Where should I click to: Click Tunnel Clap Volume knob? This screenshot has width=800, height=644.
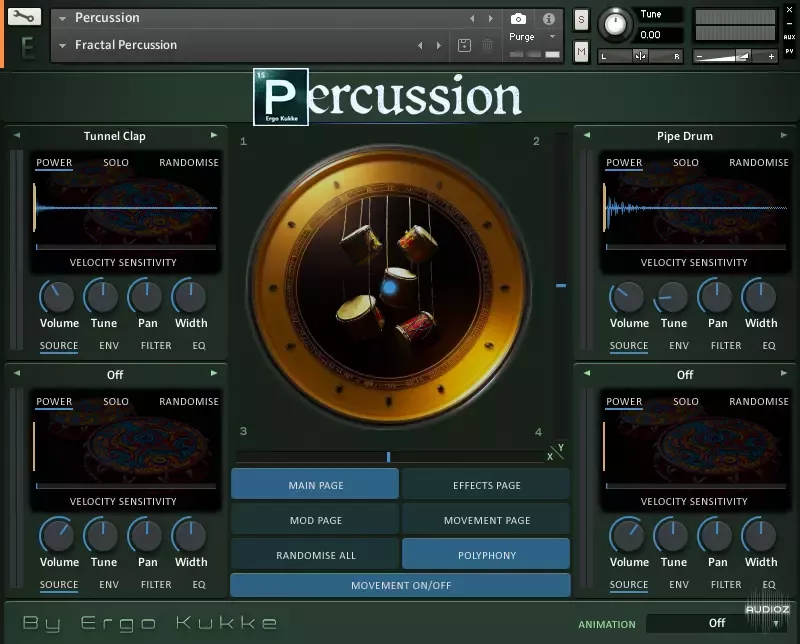coord(58,297)
